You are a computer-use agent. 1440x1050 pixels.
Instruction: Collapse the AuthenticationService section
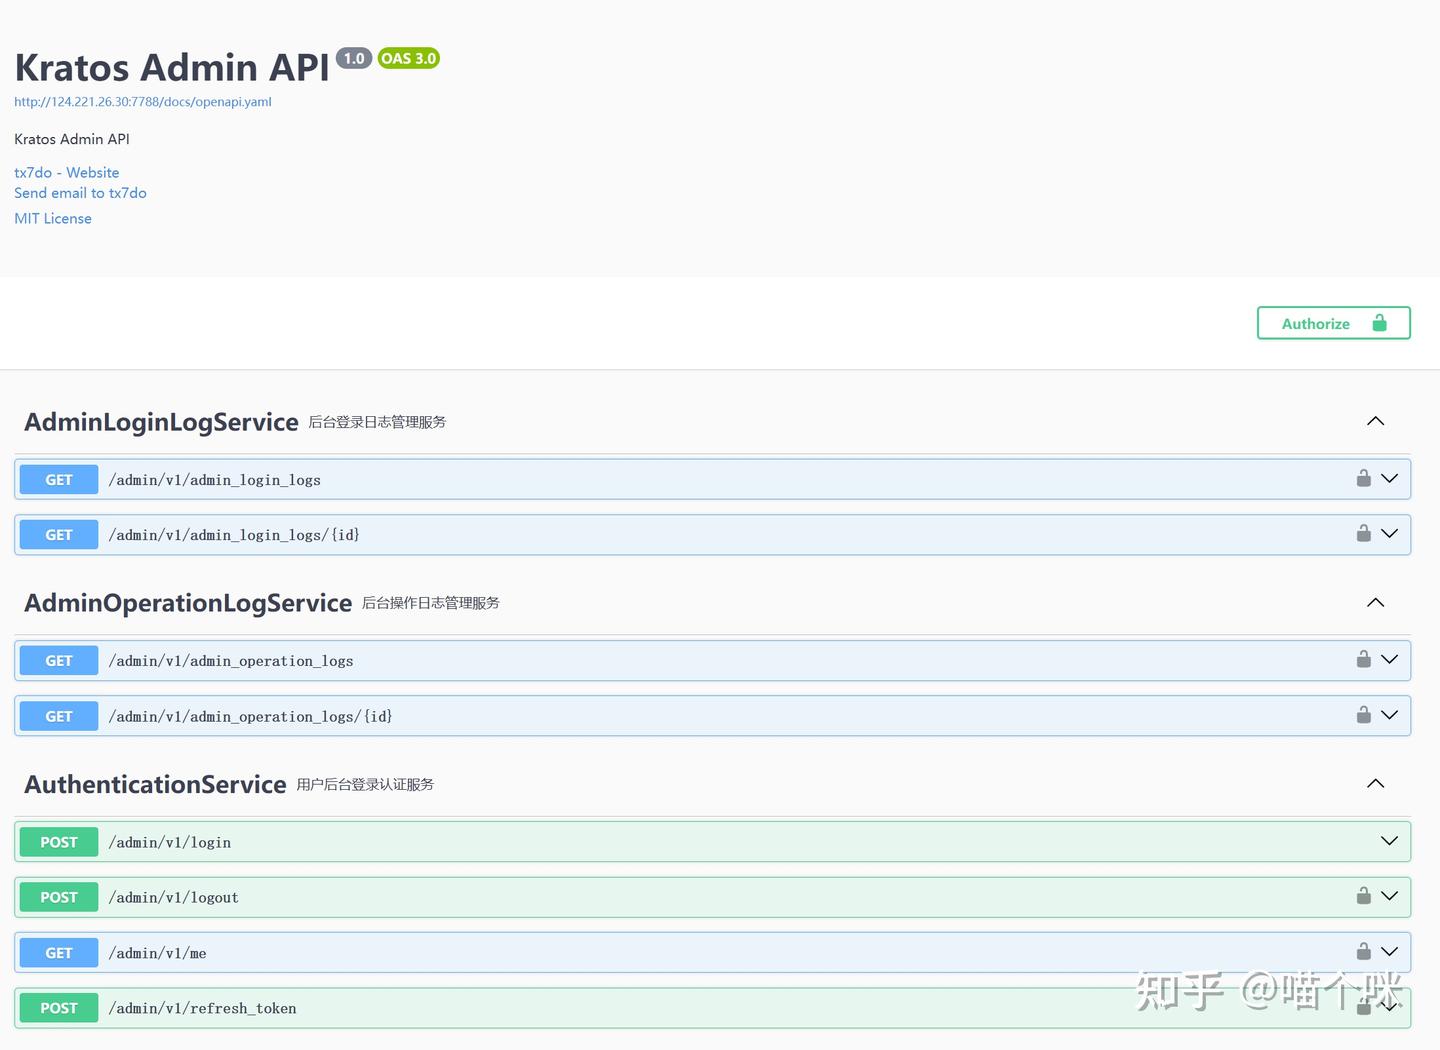point(1375,784)
